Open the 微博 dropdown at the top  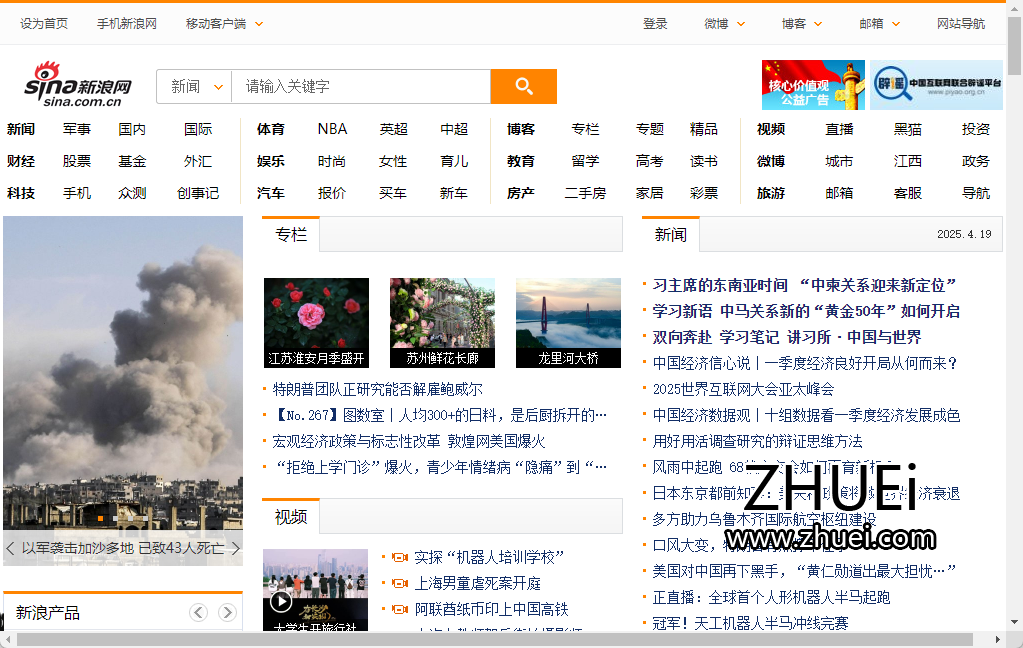723,22
